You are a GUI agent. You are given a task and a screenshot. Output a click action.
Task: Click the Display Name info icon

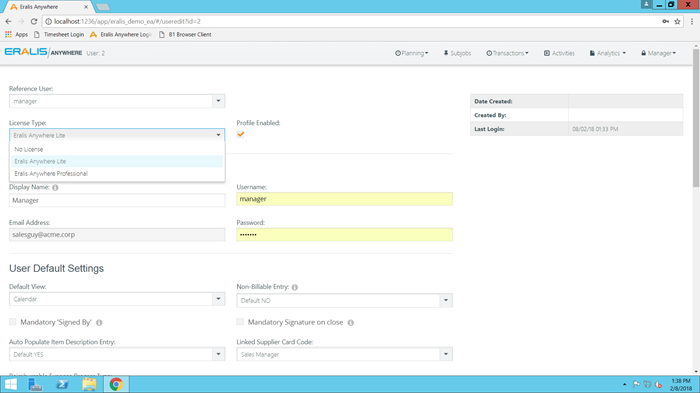pos(55,188)
